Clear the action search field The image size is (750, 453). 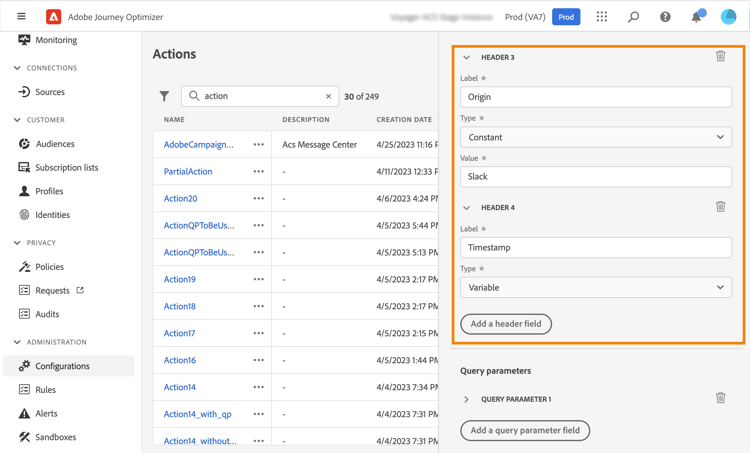tap(328, 97)
